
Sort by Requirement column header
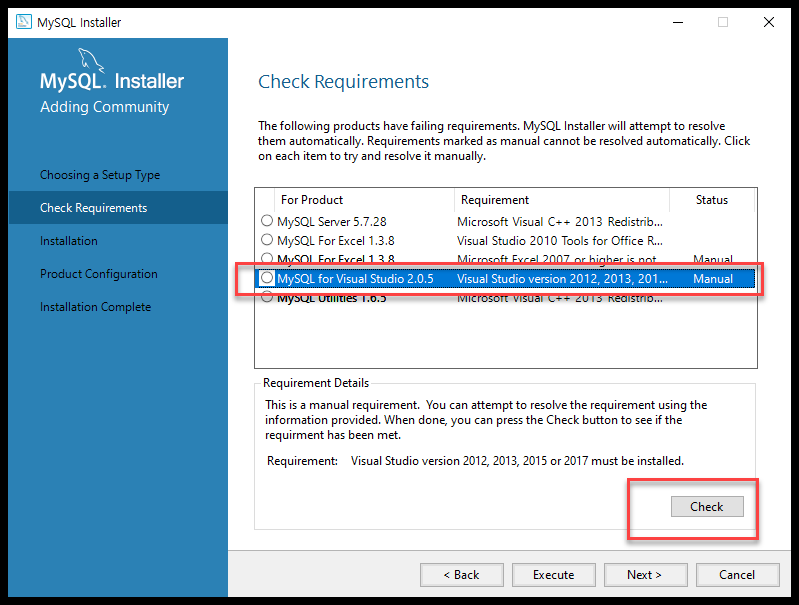click(x=561, y=200)
